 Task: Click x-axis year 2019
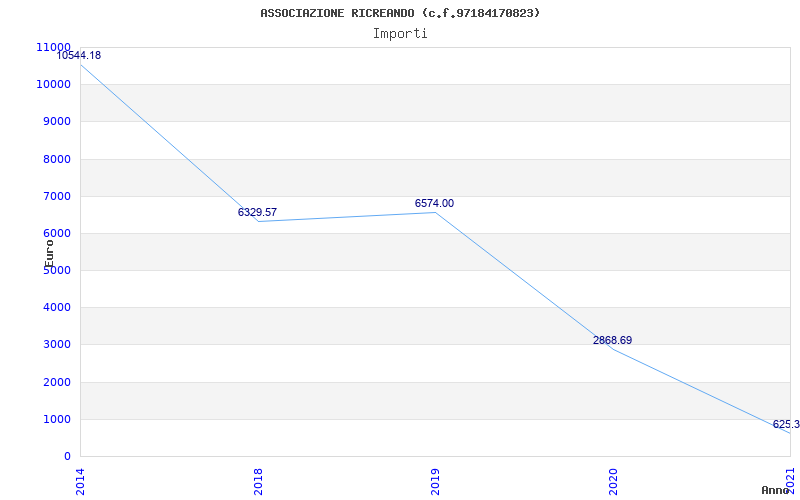[435, 482]
